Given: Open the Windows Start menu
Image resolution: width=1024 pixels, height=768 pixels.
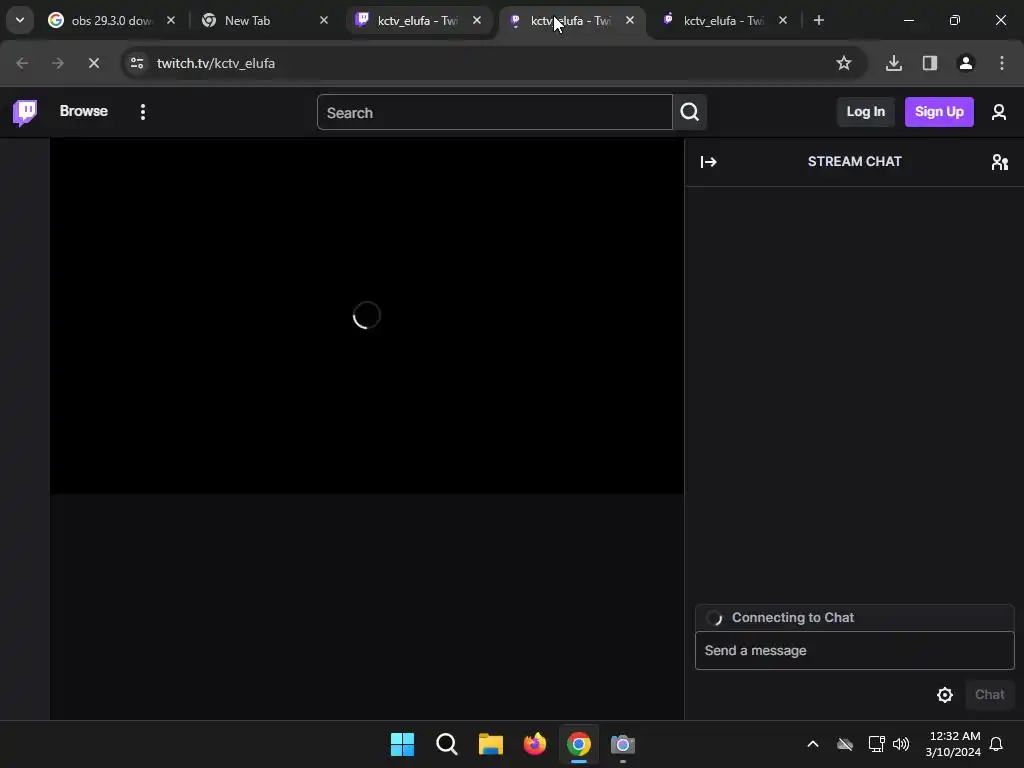Looking at the screenshot, I should 402,744.
